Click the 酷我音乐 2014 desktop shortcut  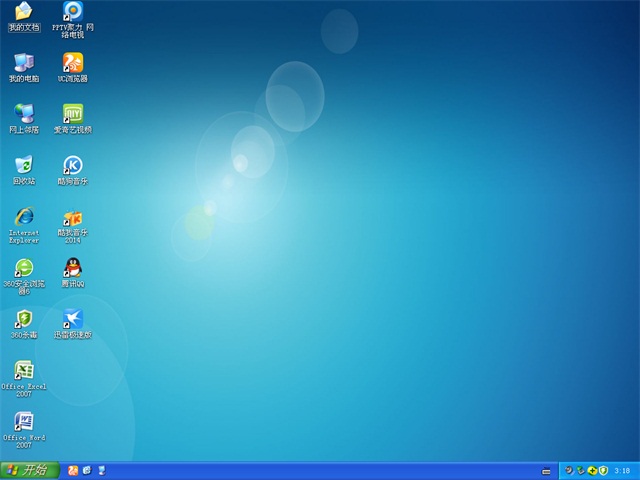[x=72, y=217]
